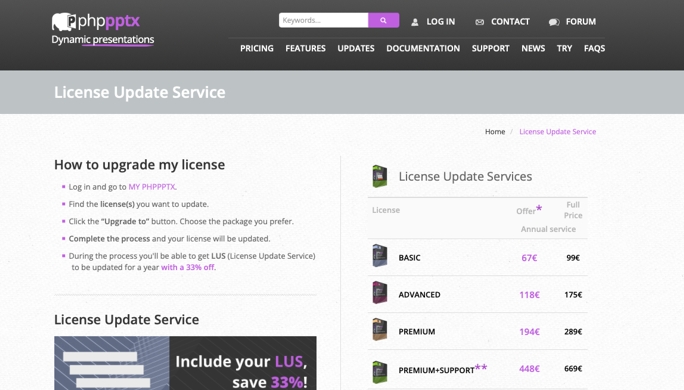Click the 448€ offer price
The width and height of the screenshot is (684, 390).
pos(529,369)
